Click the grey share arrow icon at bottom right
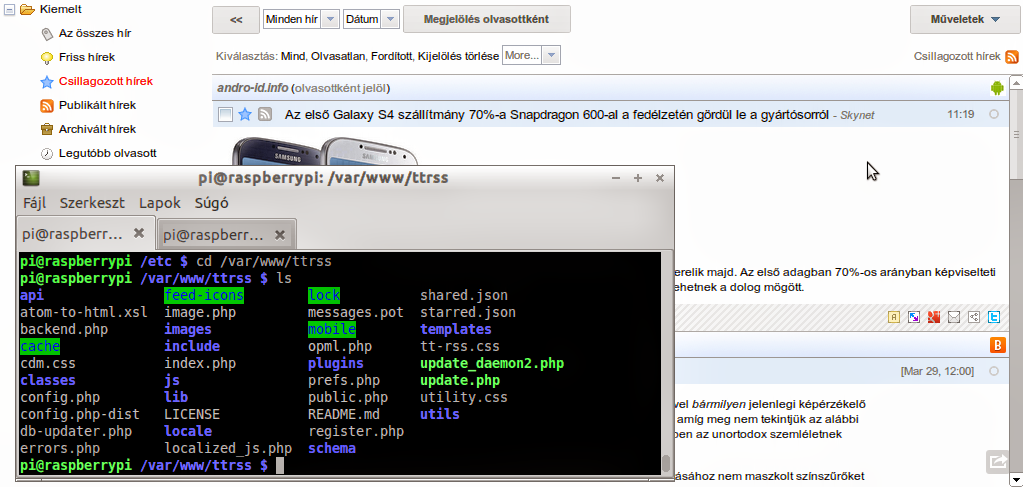The image size is (1023, 487). [998, 462]
